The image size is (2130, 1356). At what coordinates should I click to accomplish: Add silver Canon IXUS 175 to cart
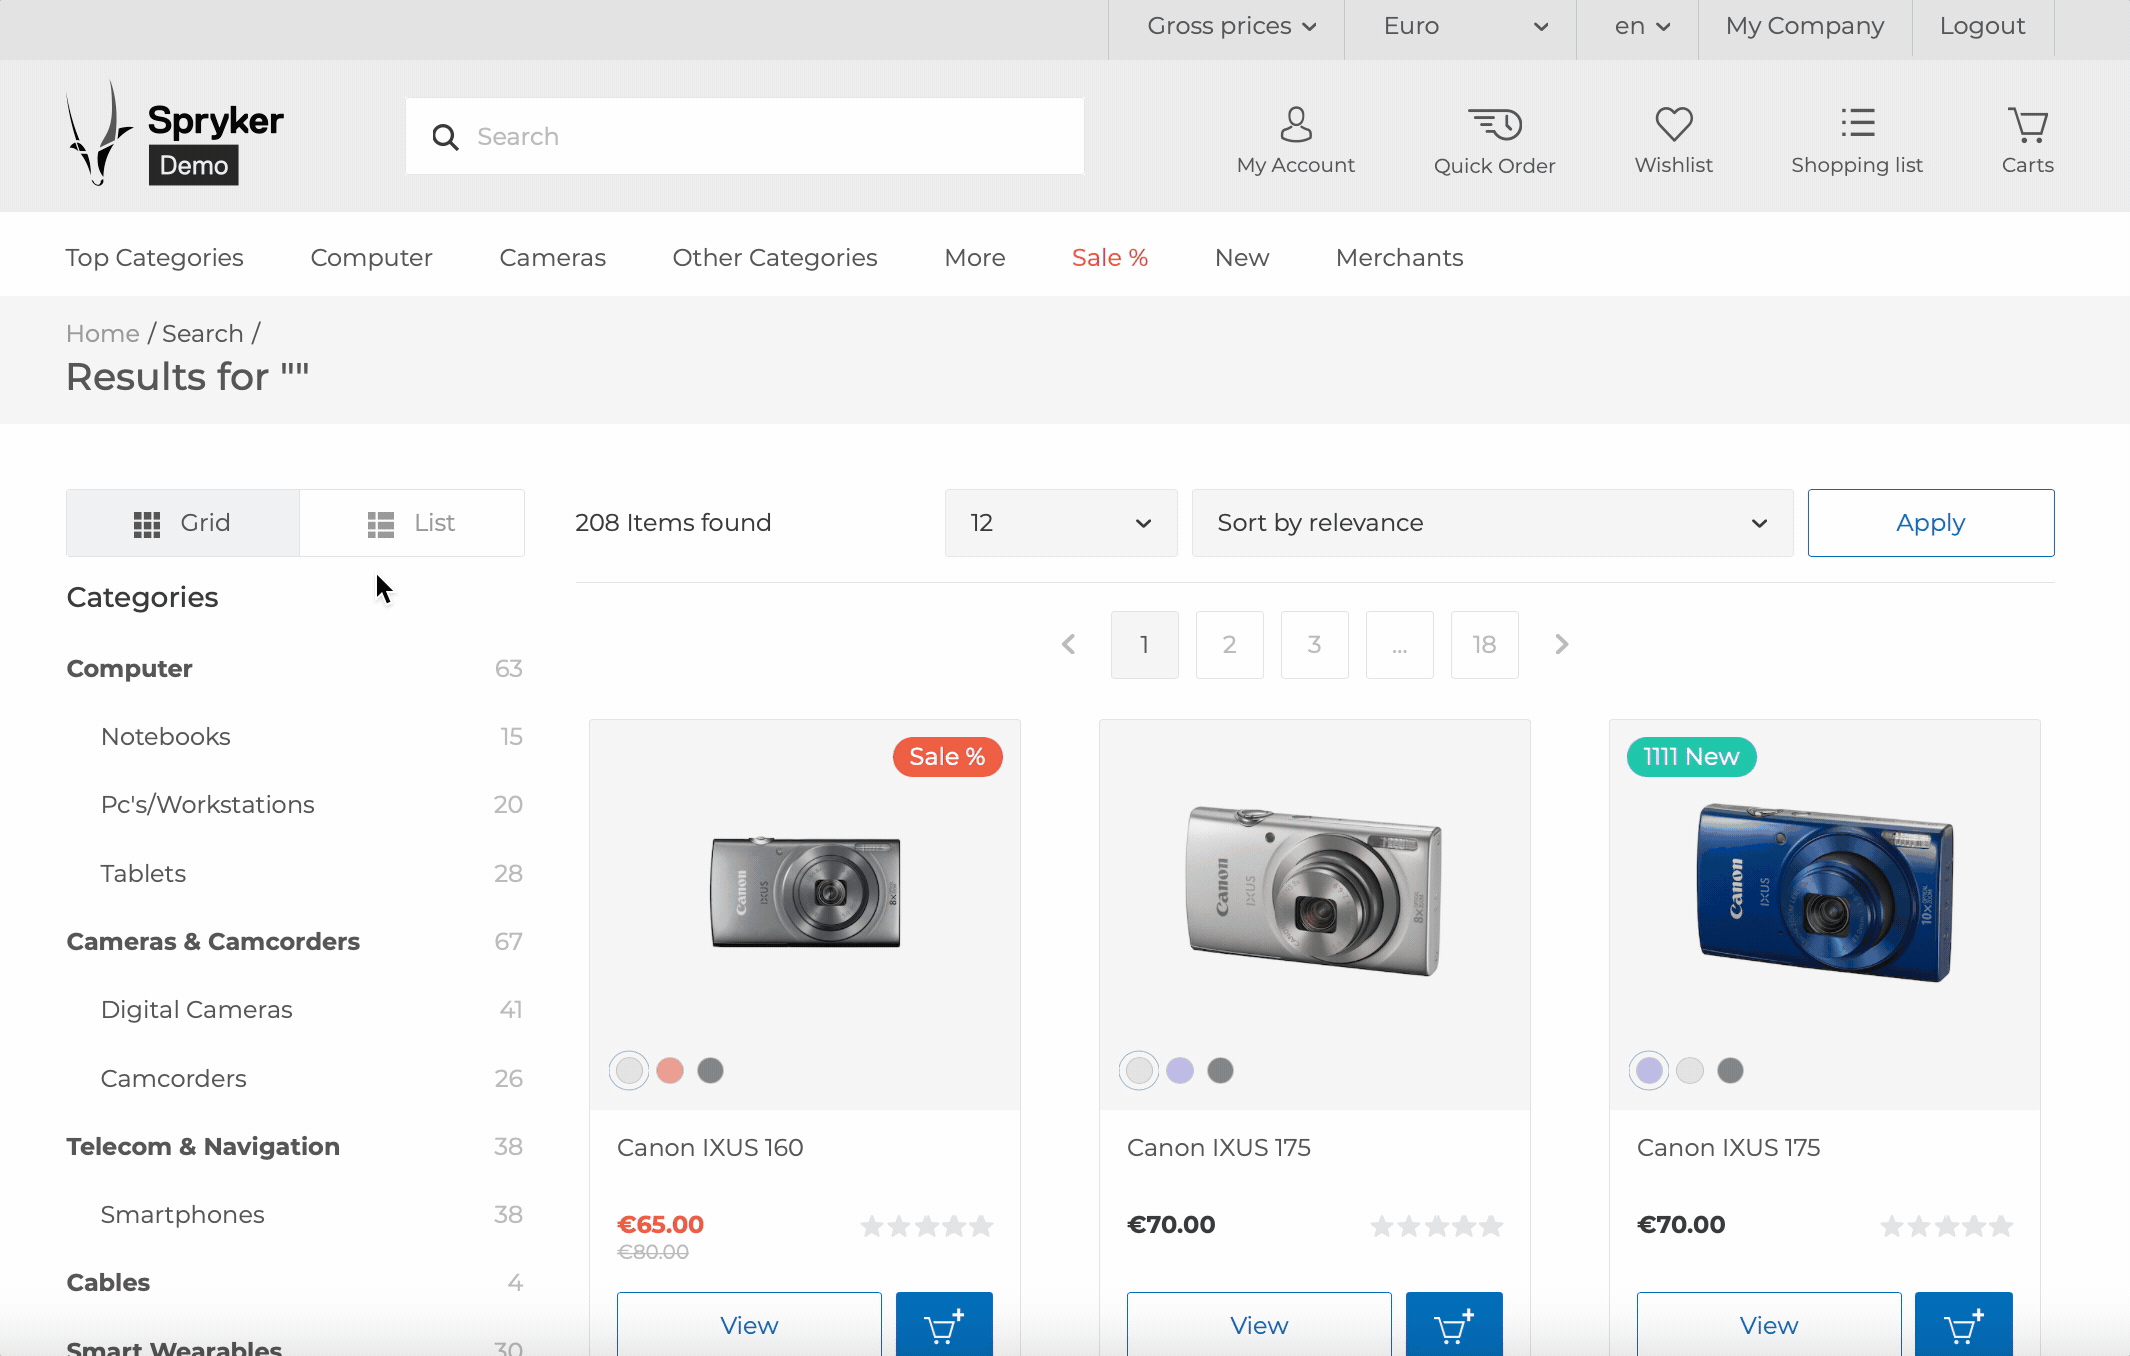pos(1454,1324)
